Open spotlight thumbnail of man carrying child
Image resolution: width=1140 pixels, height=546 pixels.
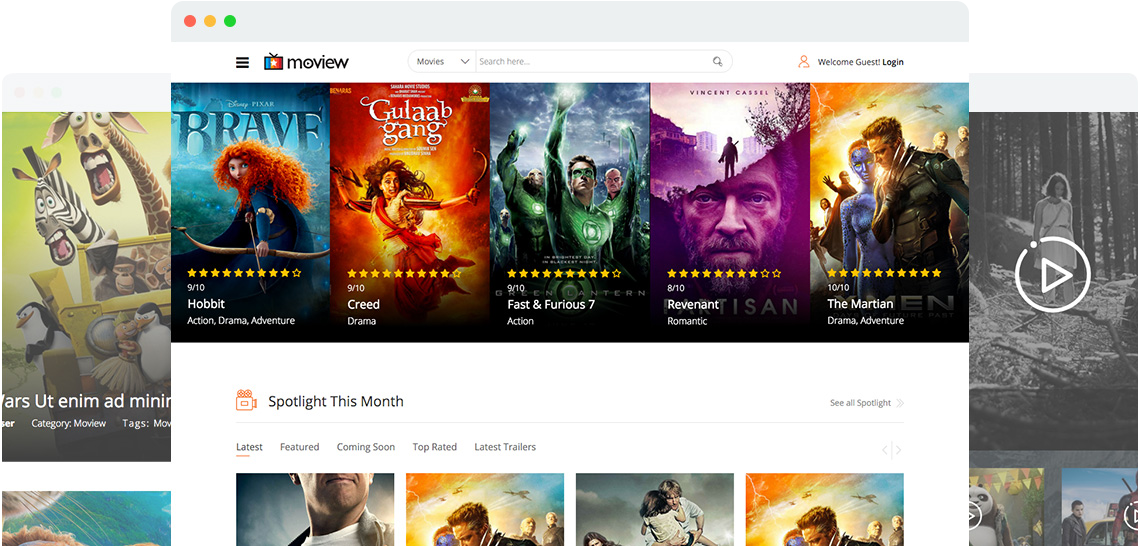[655, 509]
